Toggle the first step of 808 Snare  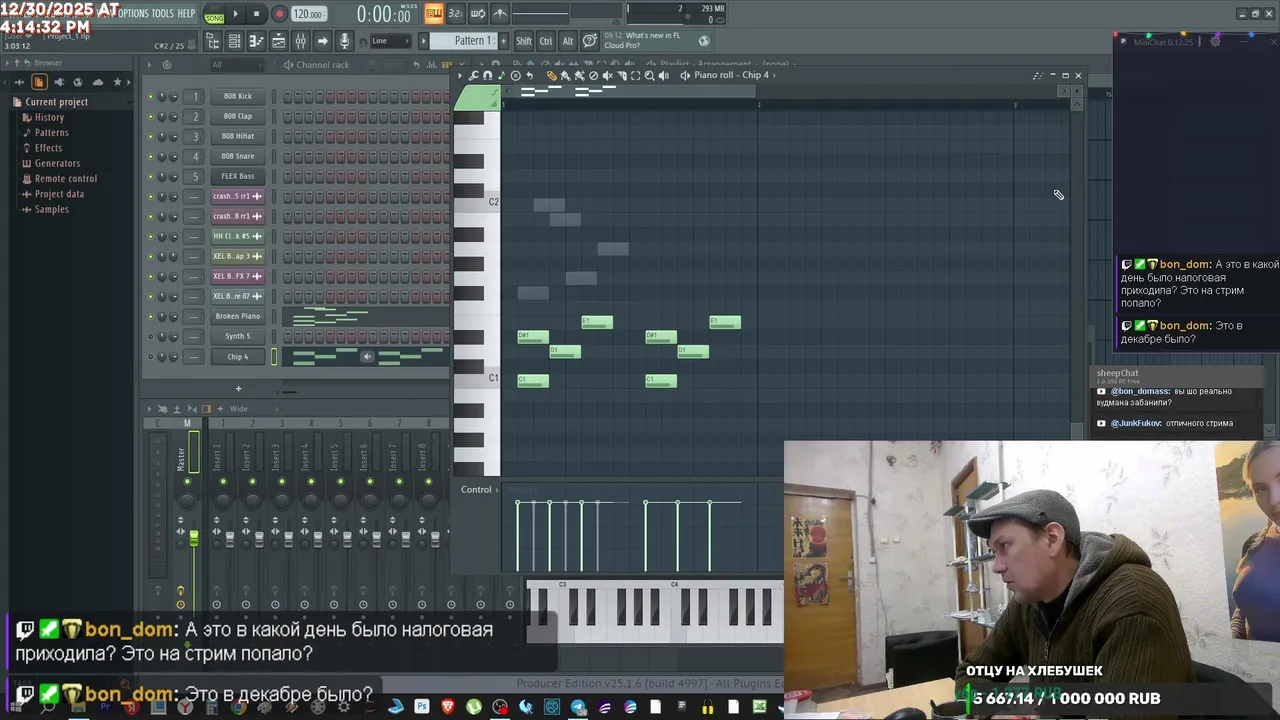point(287,157)
